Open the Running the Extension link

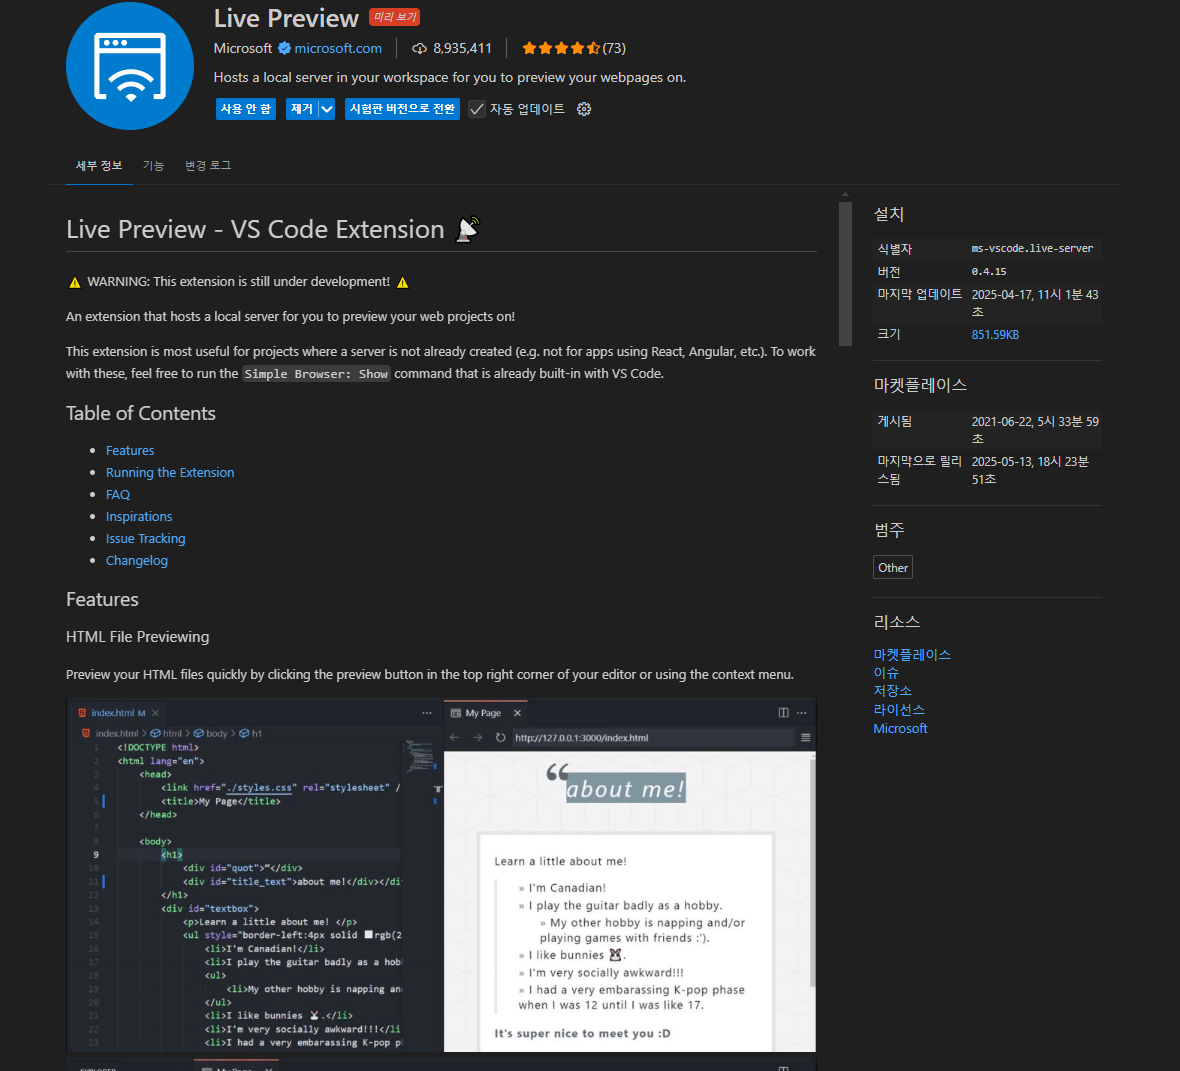click(170, 472)
